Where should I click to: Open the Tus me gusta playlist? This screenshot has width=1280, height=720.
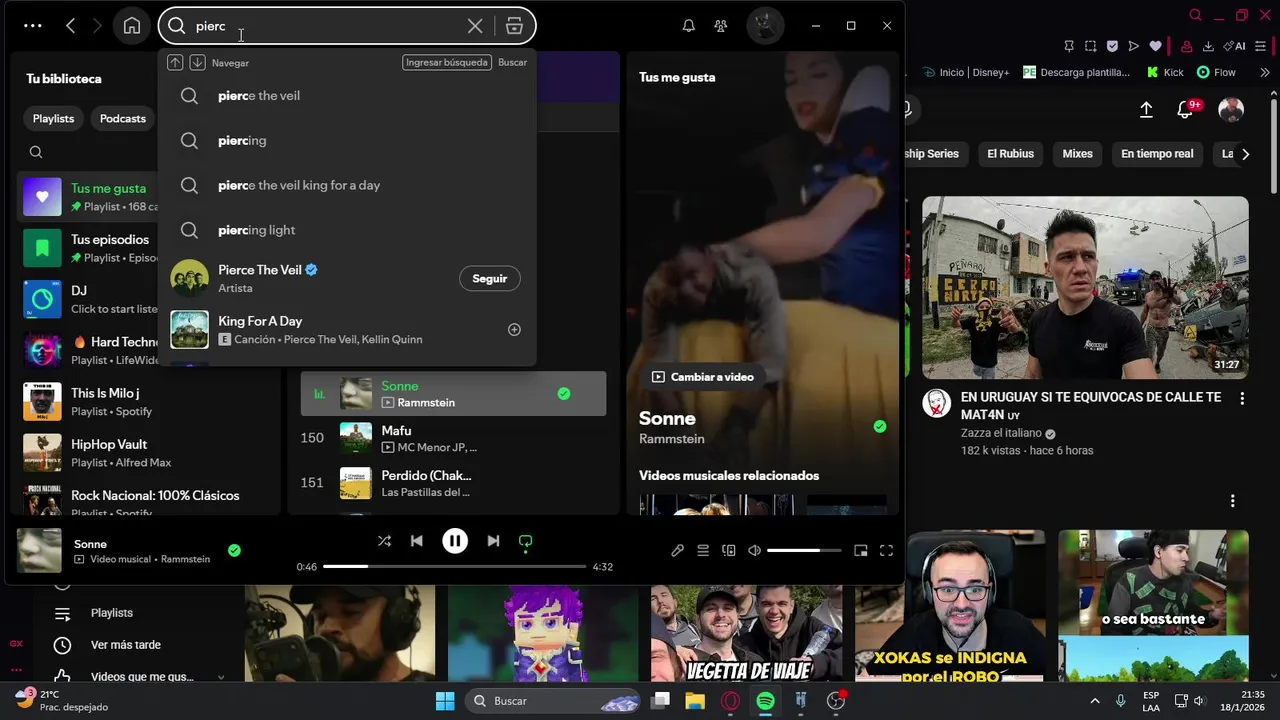pos(90,197)
